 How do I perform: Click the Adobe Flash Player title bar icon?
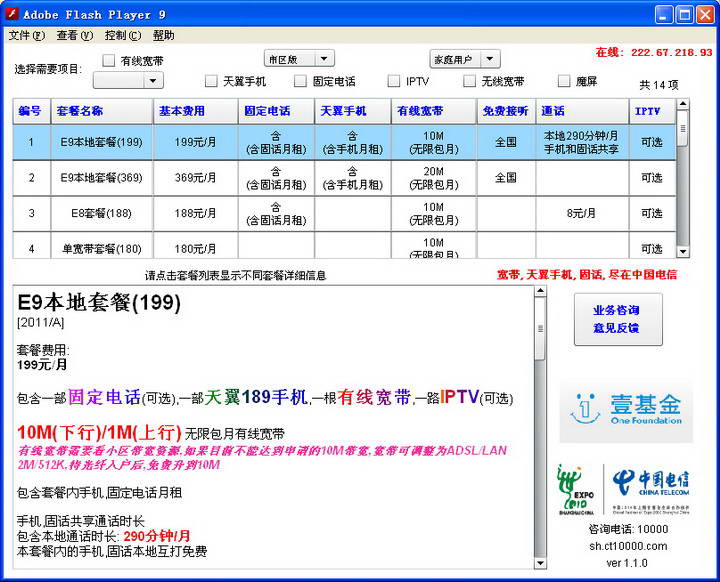click(x=11, y=14)
